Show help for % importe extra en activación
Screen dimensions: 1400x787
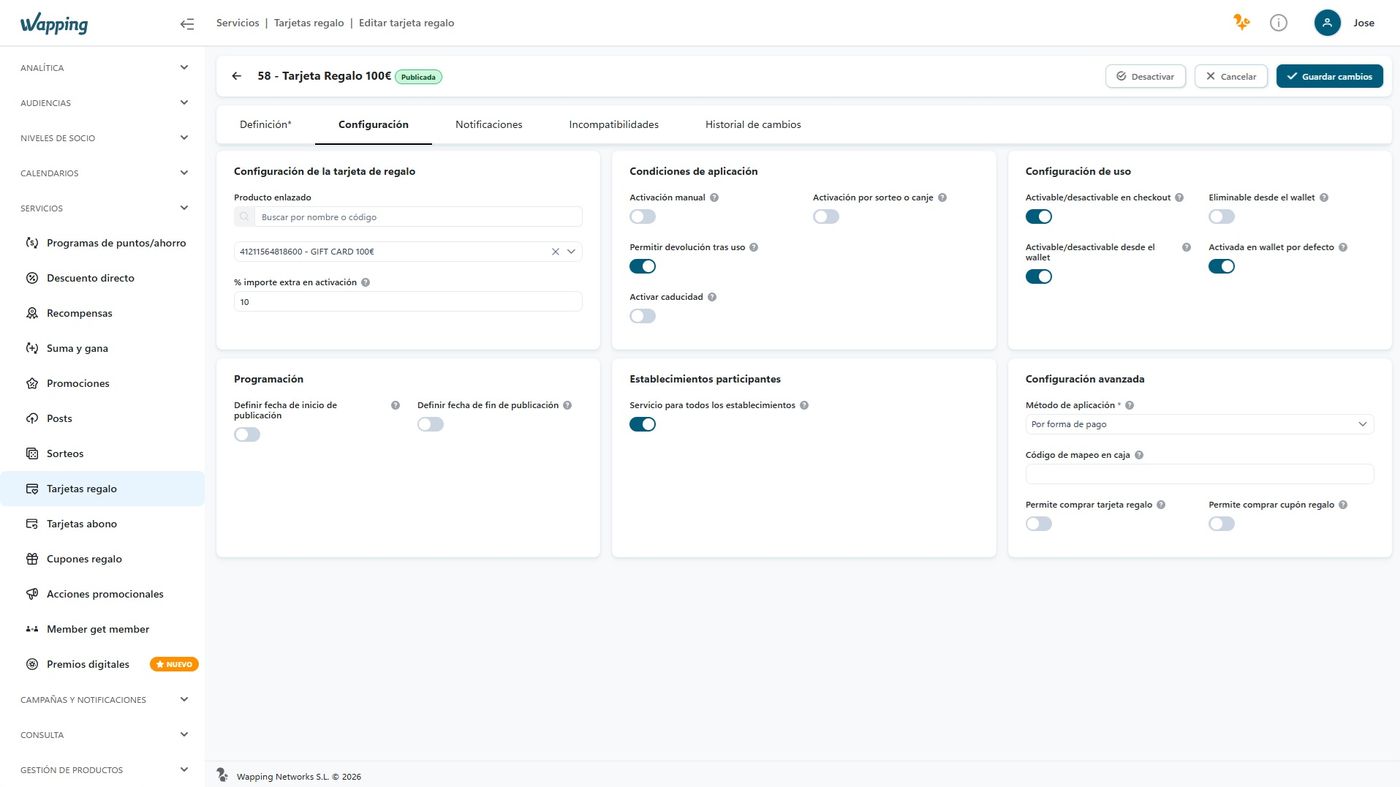click(x=365, y=283)
